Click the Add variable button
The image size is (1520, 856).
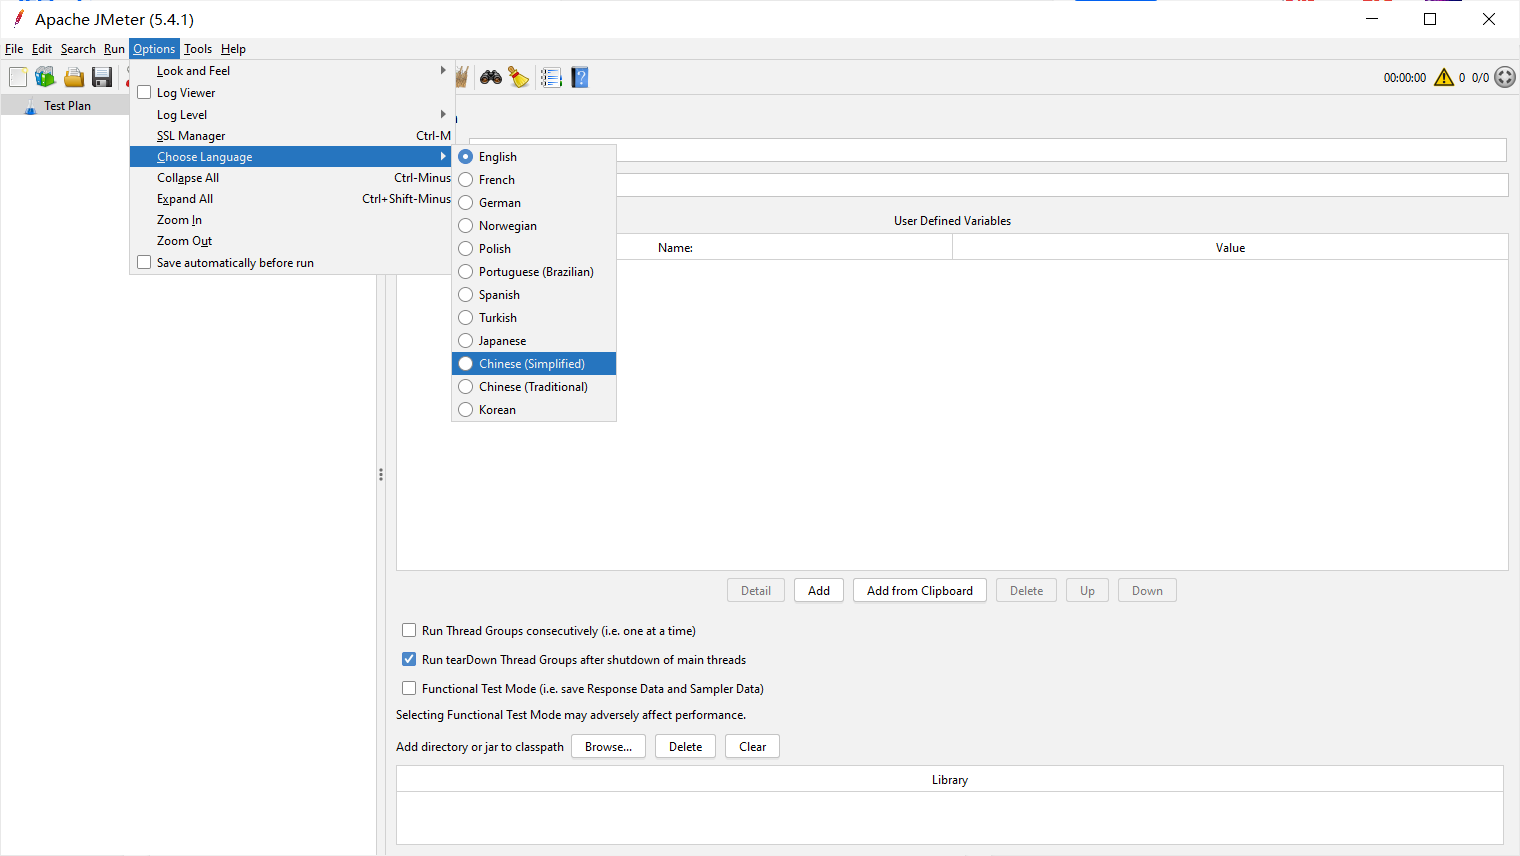[x=819, y=591]
